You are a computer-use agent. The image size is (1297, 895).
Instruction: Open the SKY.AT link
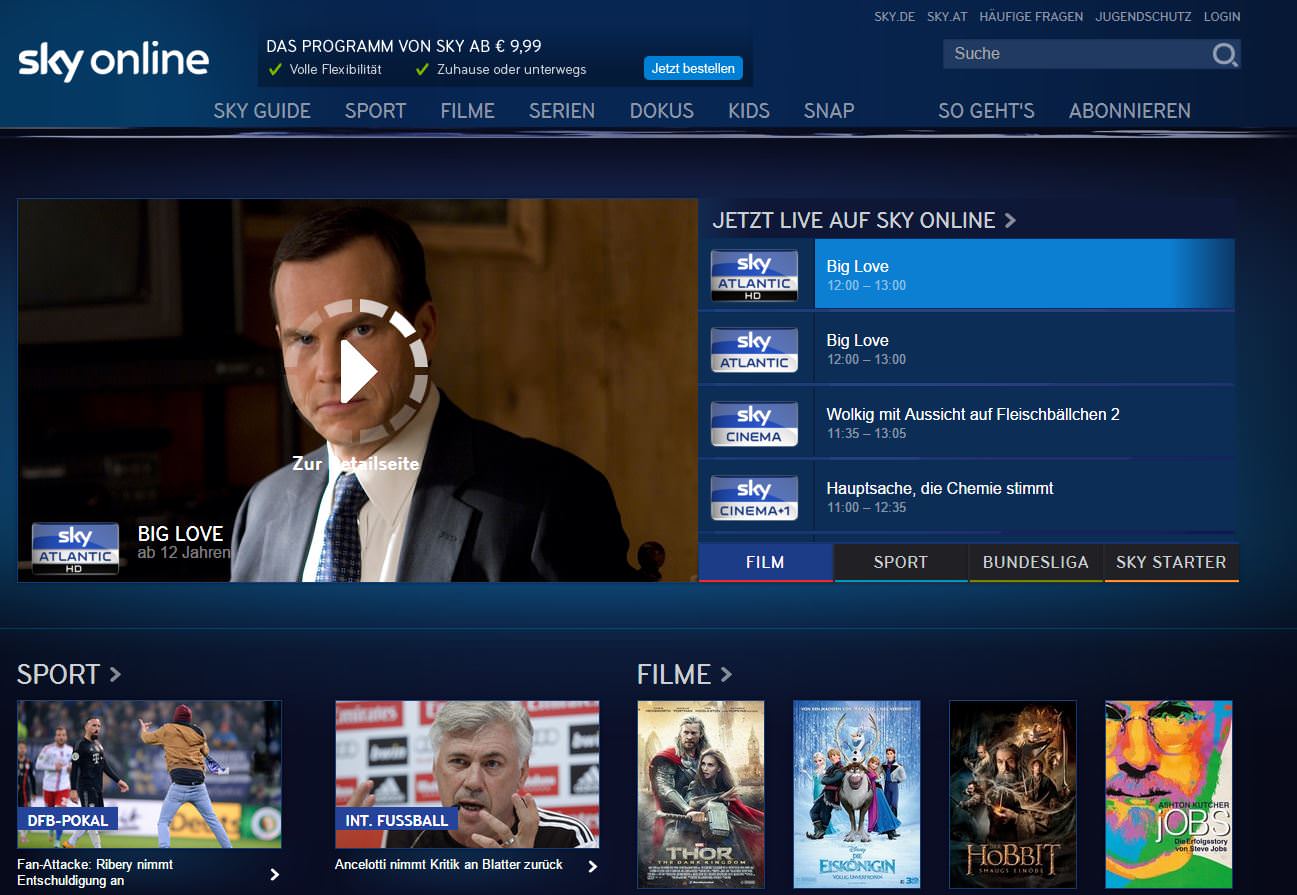point(947,16)
